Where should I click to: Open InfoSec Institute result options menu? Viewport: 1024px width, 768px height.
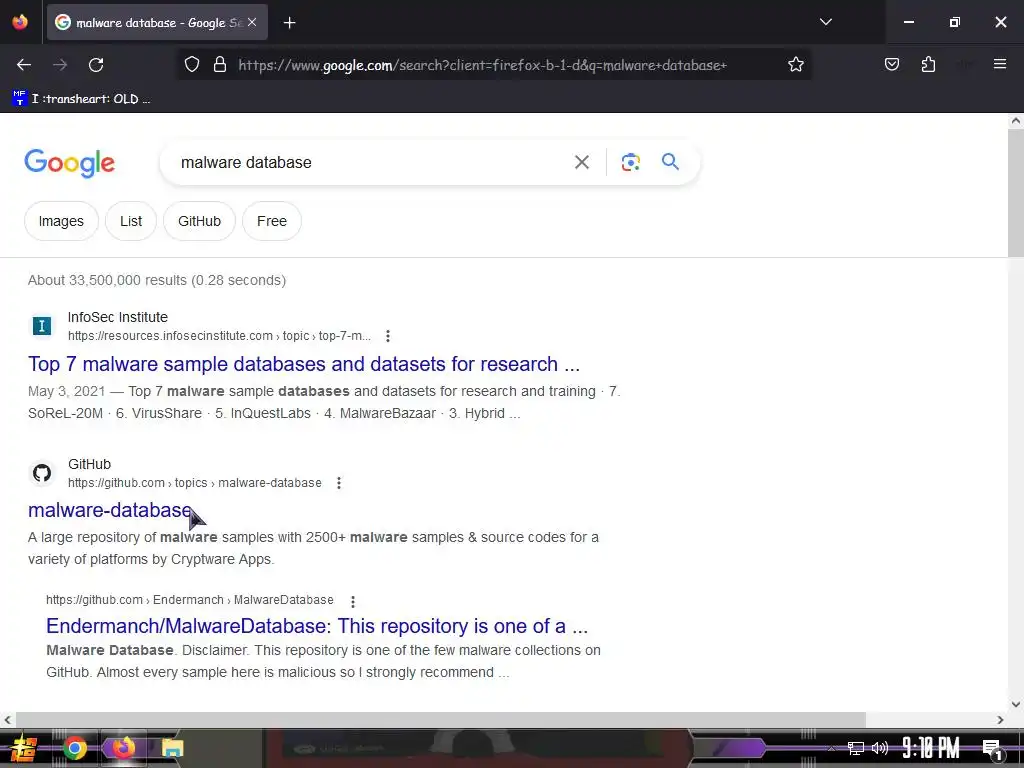click(388, 336)
